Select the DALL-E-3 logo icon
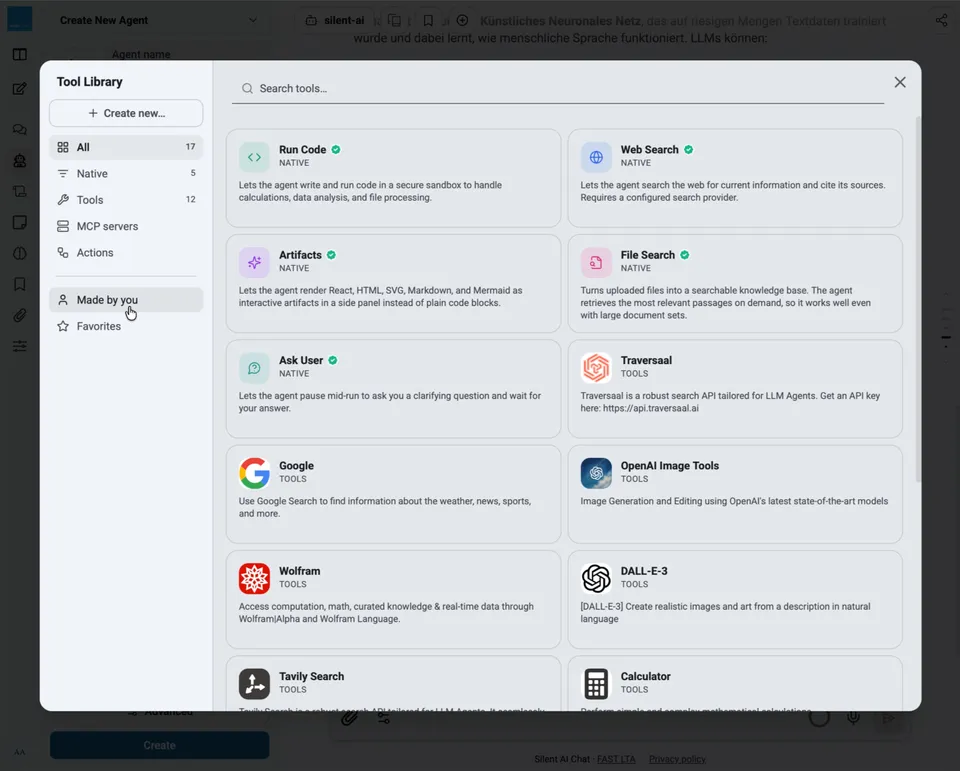 (x=596, y=578)
